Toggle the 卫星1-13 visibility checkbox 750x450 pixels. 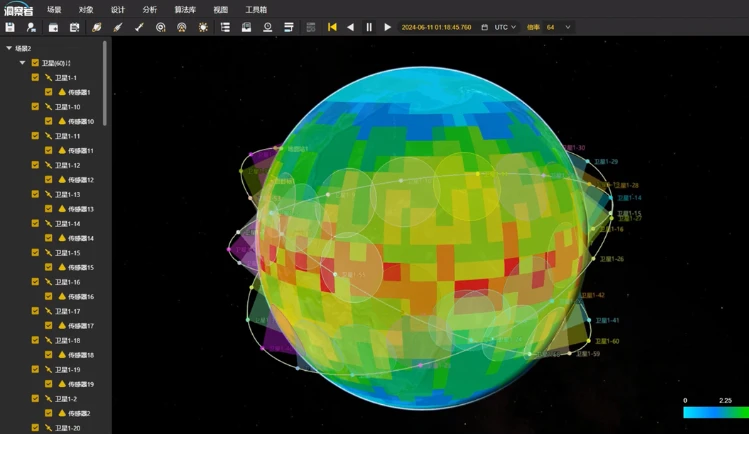coord(36,194)
